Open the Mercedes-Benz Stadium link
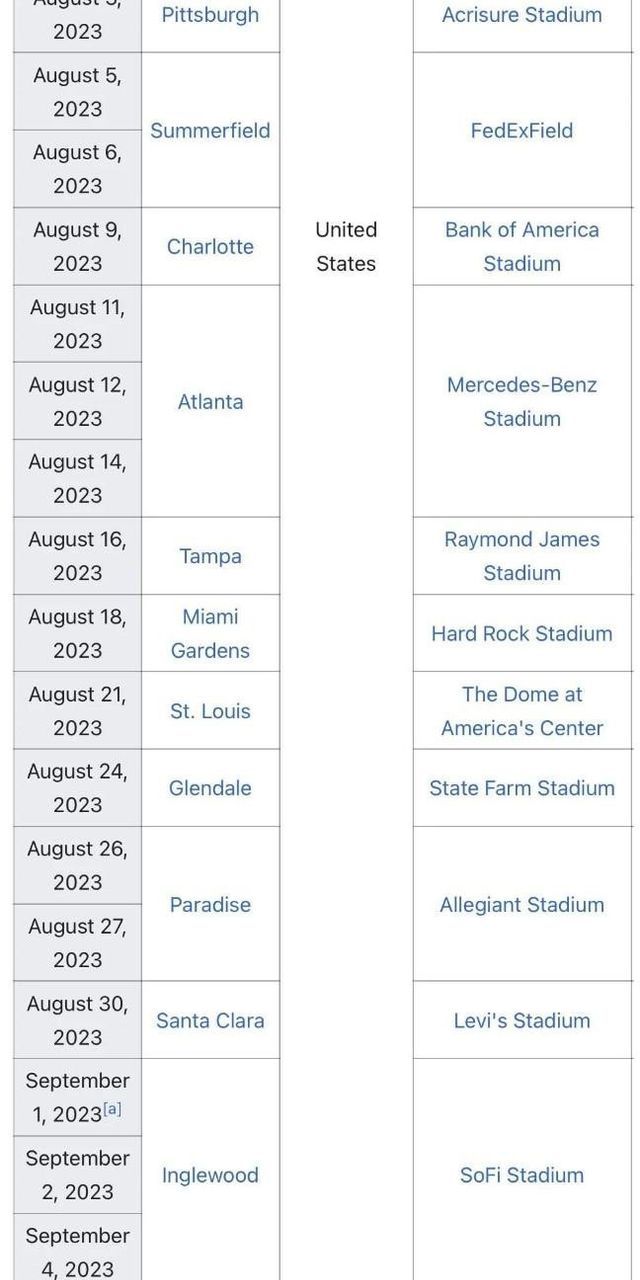Screen dimensions: 640x1280 point(522,401)
